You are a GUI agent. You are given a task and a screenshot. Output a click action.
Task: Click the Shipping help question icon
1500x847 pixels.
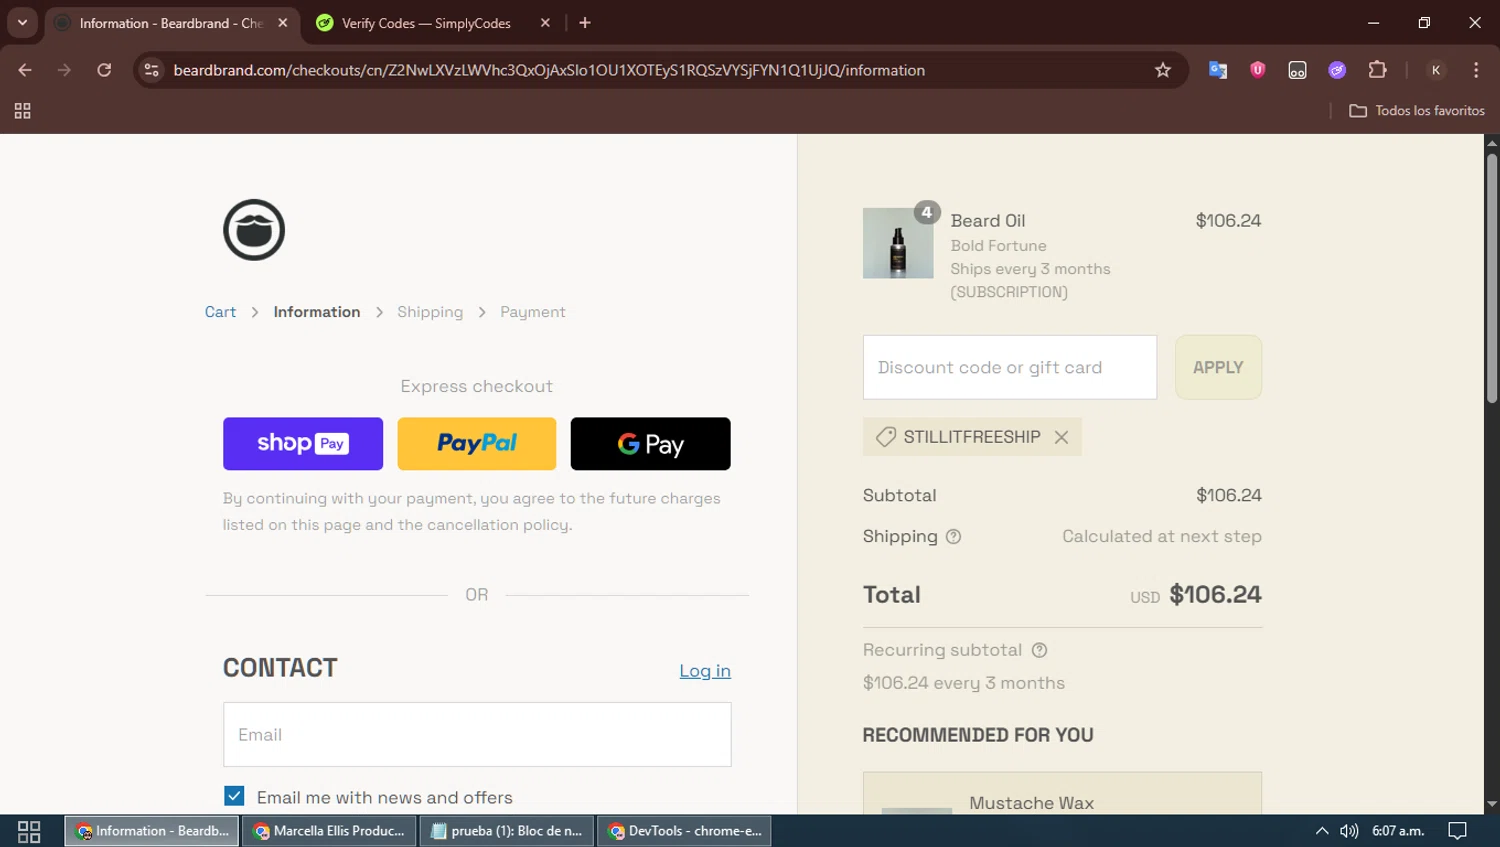[953, 537]
